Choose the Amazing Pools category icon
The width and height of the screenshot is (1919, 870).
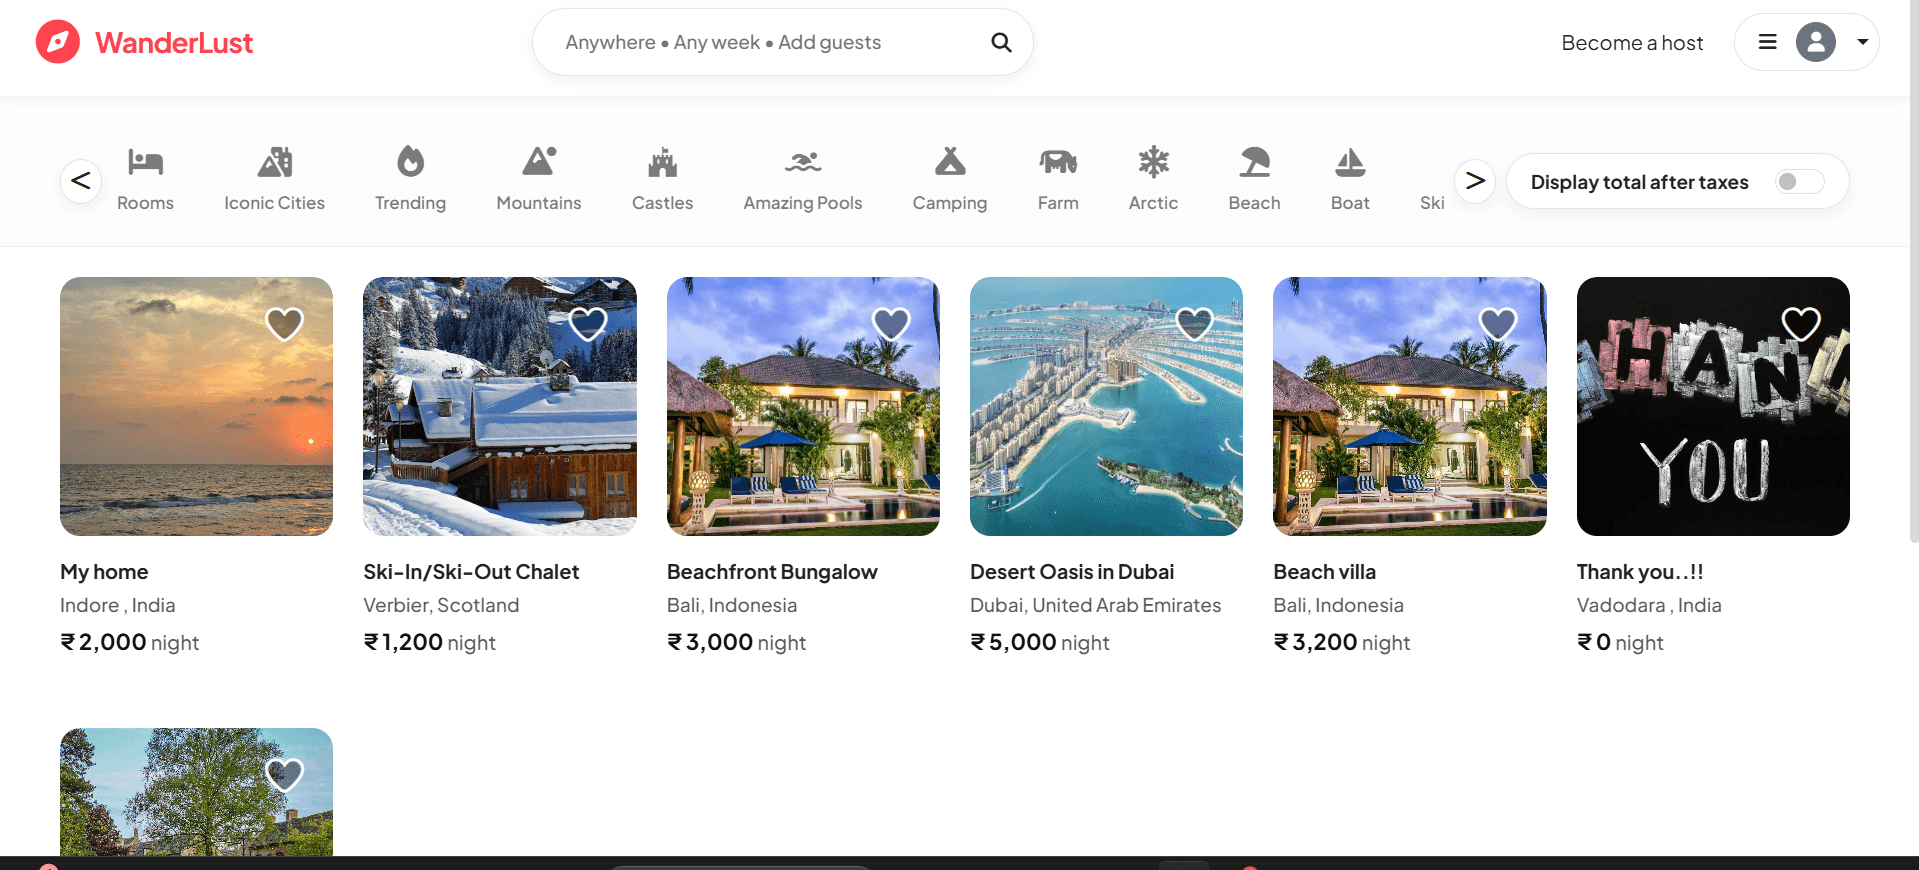pyautogui.click(x=802, y=162)
